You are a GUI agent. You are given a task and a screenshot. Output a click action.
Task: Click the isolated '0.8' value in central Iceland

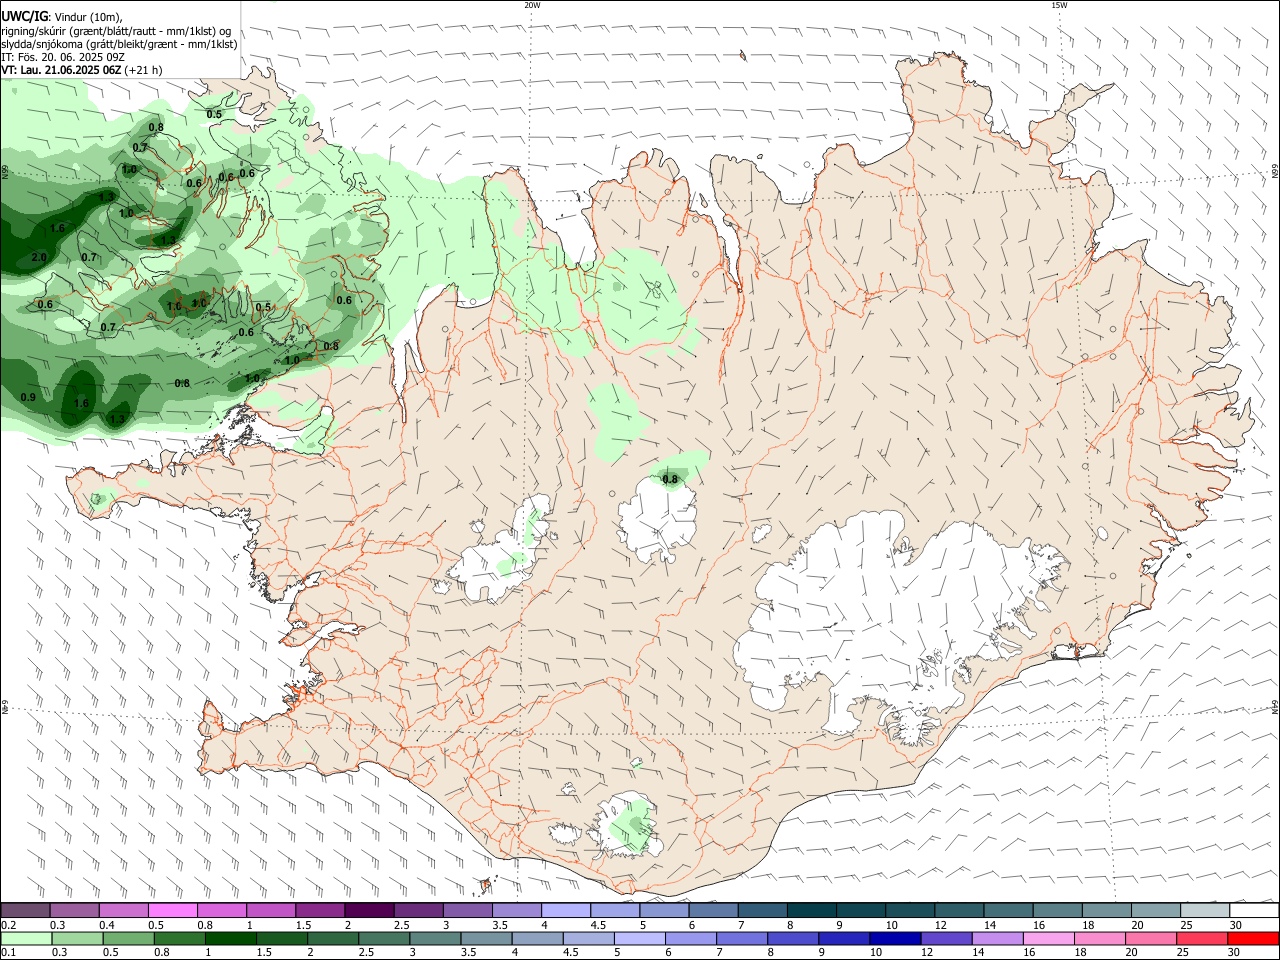[x=670, y=479]
